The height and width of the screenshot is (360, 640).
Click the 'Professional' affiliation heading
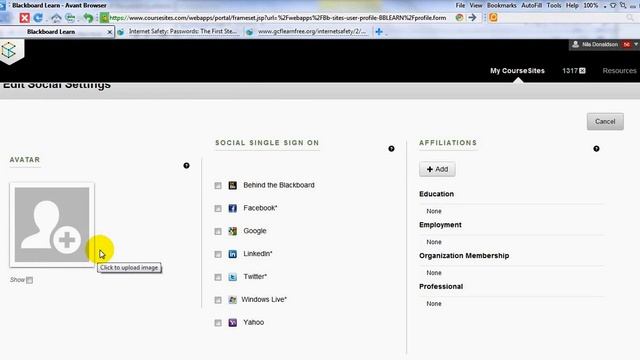tap(441, 287)
